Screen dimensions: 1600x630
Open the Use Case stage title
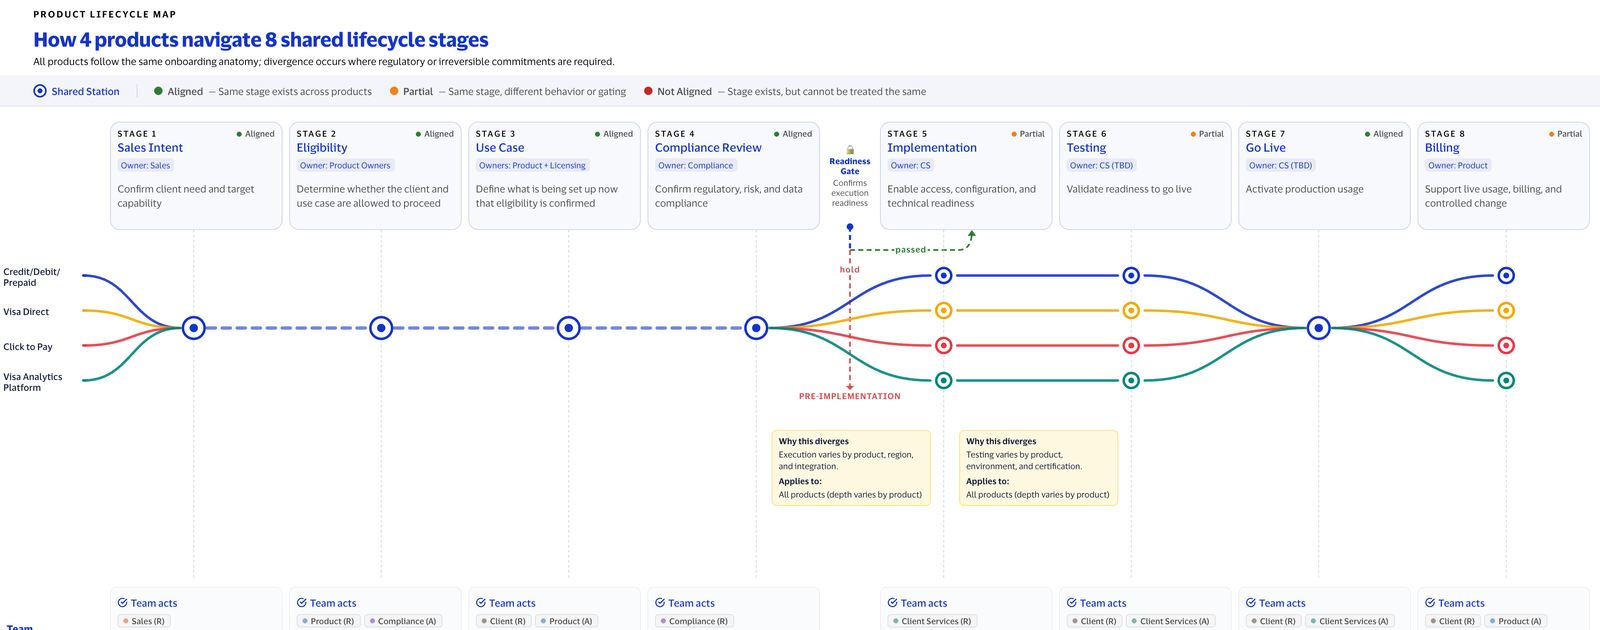tap(500, 148)
